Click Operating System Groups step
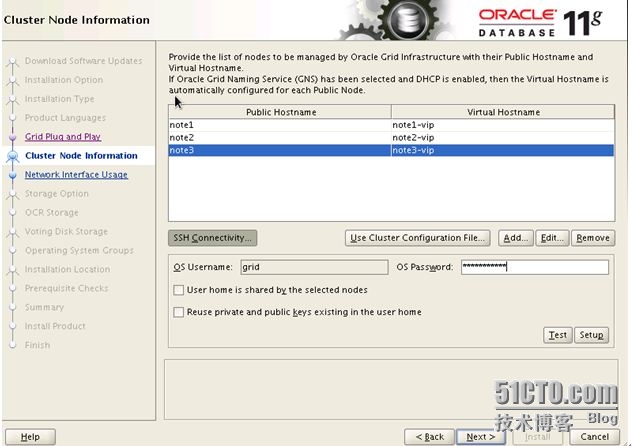The width and height of the screenshot is (632, 446). (x=79, y=250)
